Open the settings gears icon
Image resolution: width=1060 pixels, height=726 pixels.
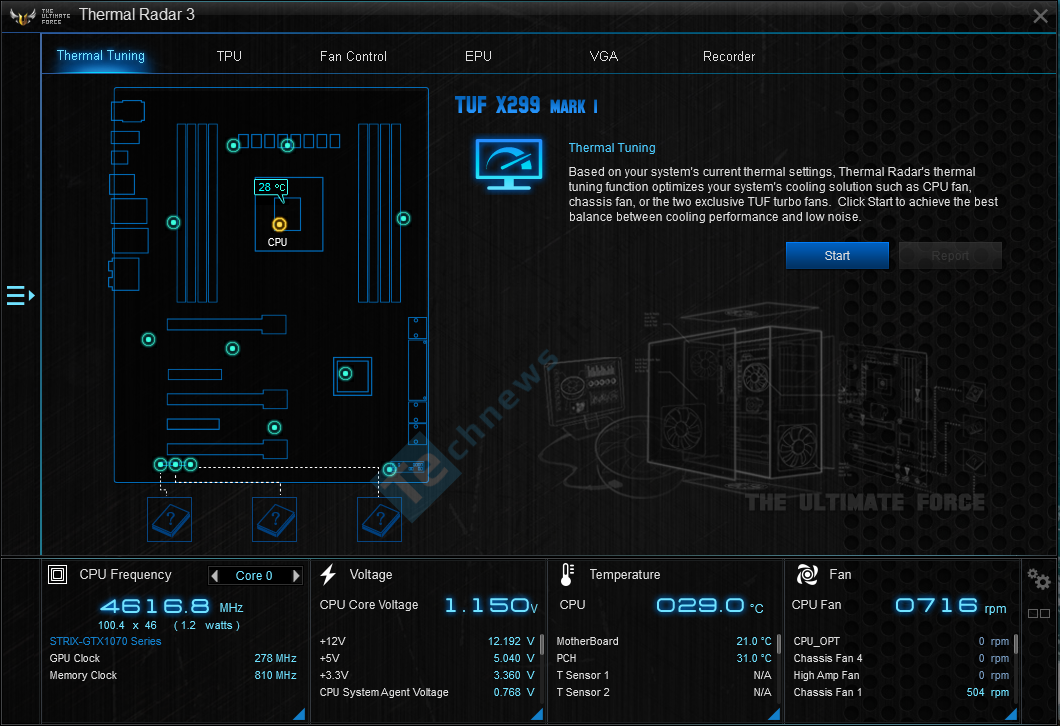(x=1039, y=579)
